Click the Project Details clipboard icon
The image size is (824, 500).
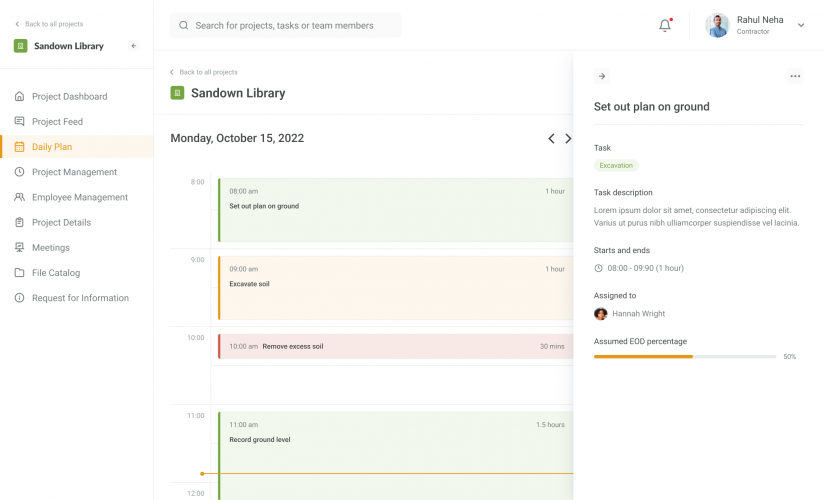point(19,222)
